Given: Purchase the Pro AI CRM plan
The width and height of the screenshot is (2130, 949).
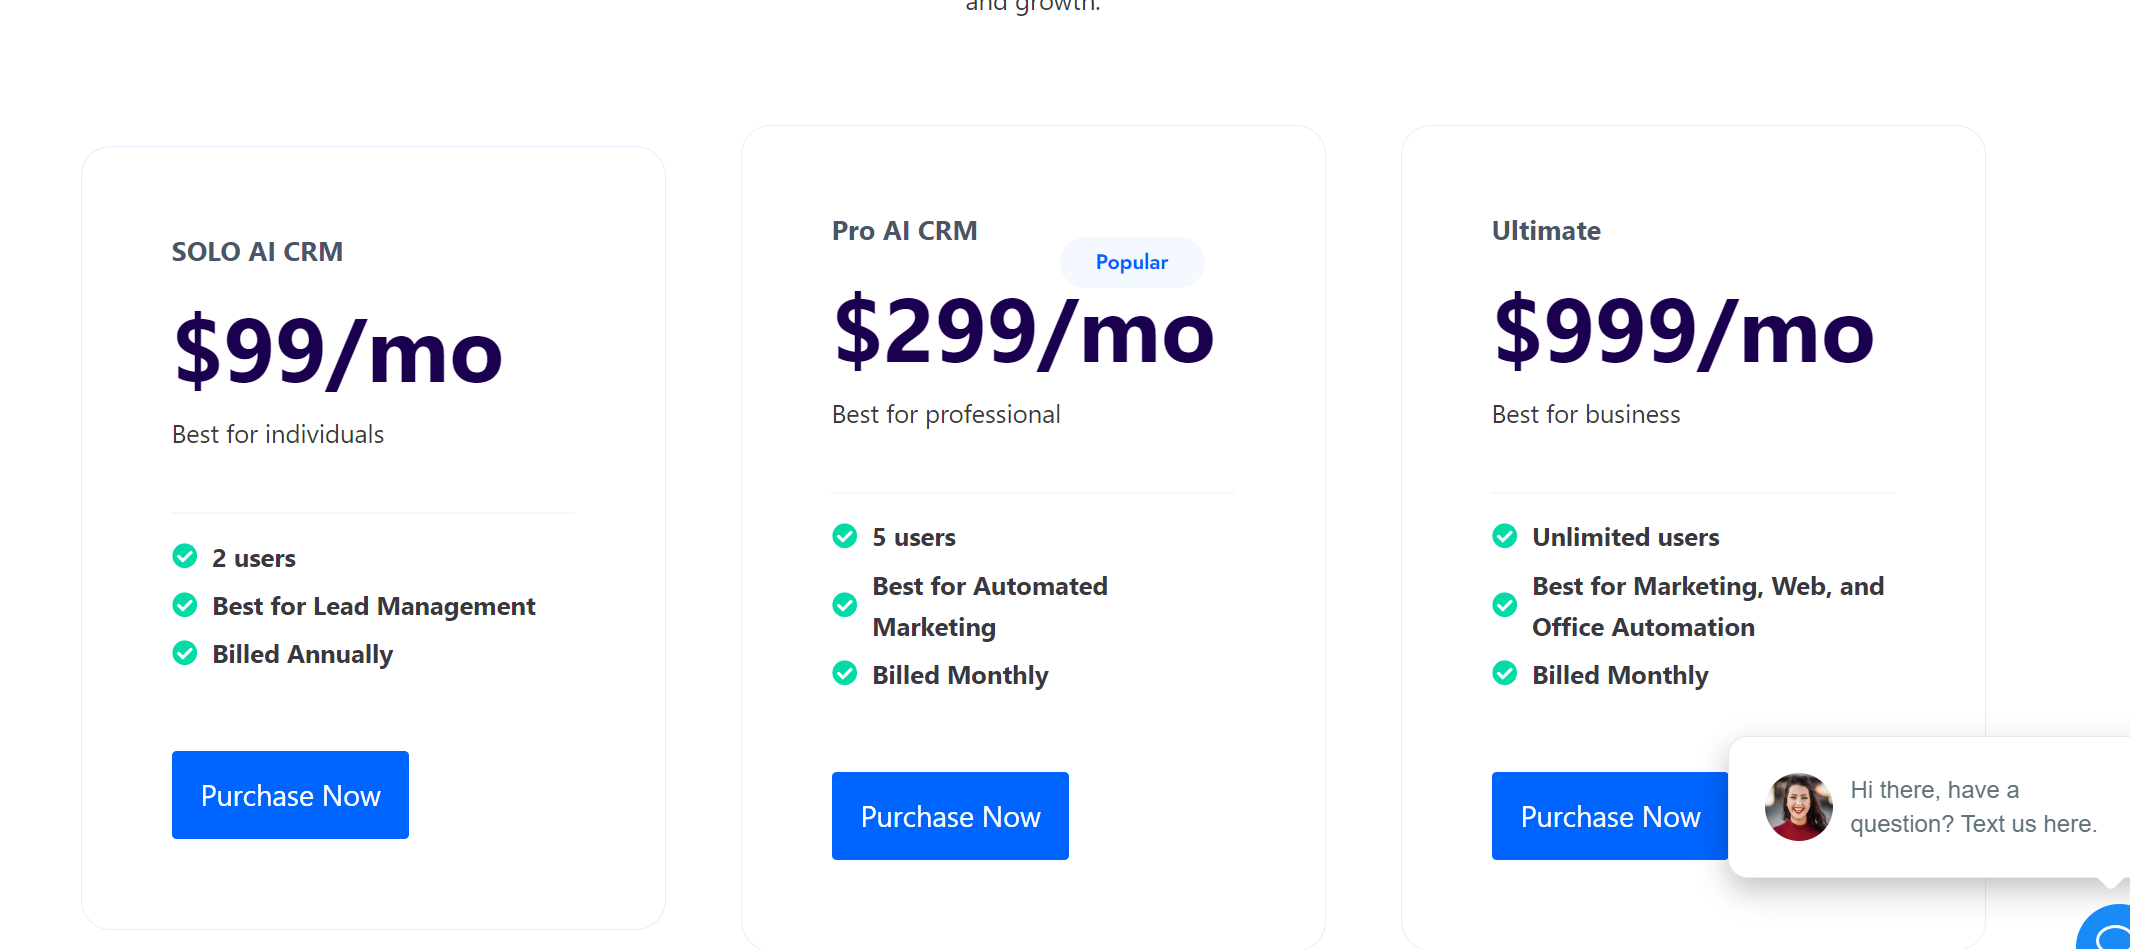Looking at the screenshot, I should (x=950, y=816).
